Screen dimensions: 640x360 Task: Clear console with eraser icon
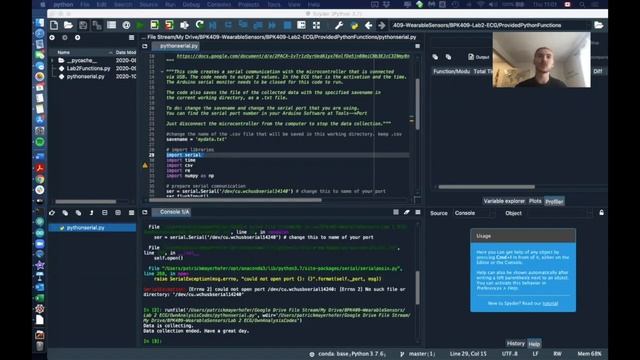pos(407,212)
